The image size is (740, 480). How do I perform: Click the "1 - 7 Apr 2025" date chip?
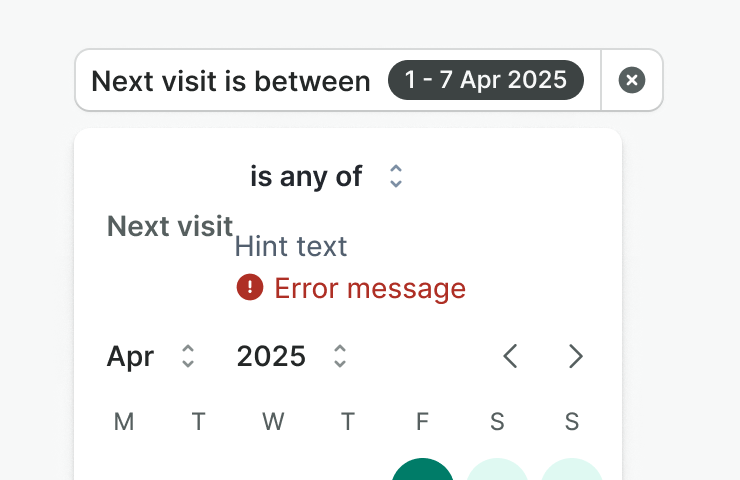point(486,80)
